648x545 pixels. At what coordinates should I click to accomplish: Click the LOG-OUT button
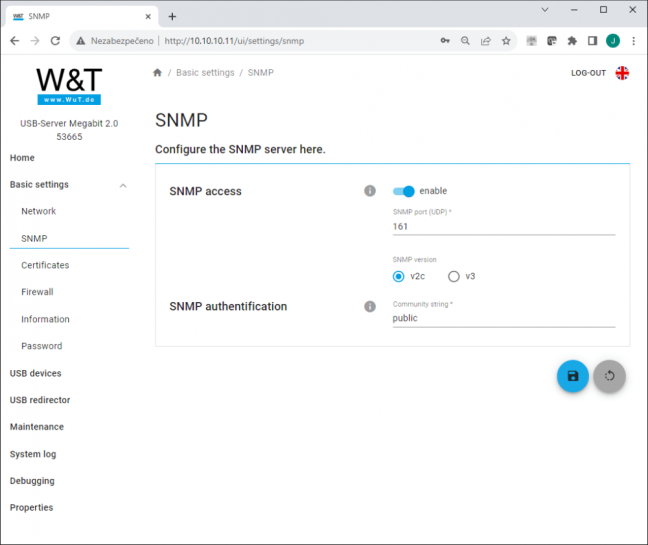588,73
